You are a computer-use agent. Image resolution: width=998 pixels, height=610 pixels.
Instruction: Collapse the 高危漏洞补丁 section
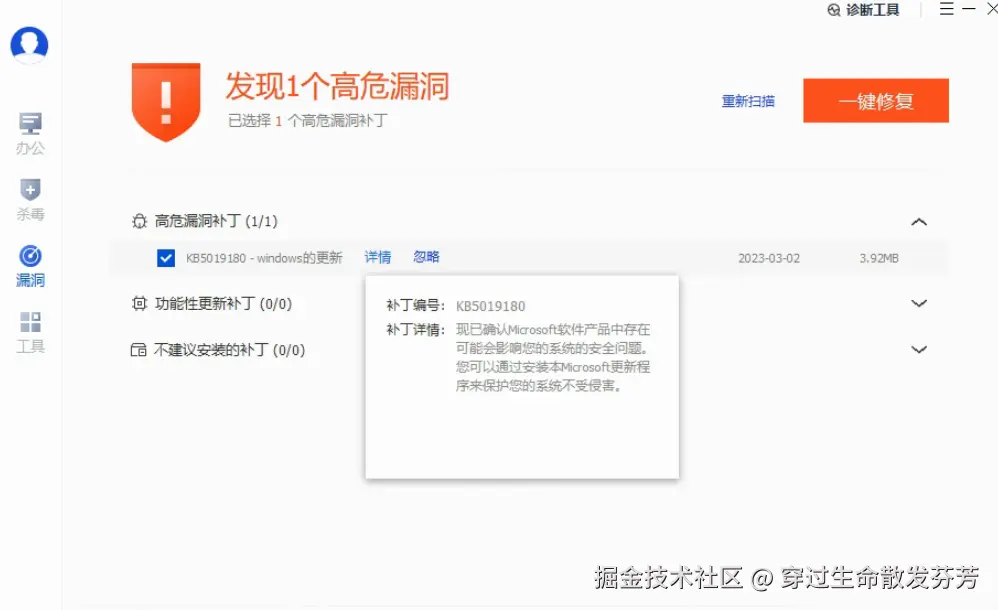coord(919,222)
